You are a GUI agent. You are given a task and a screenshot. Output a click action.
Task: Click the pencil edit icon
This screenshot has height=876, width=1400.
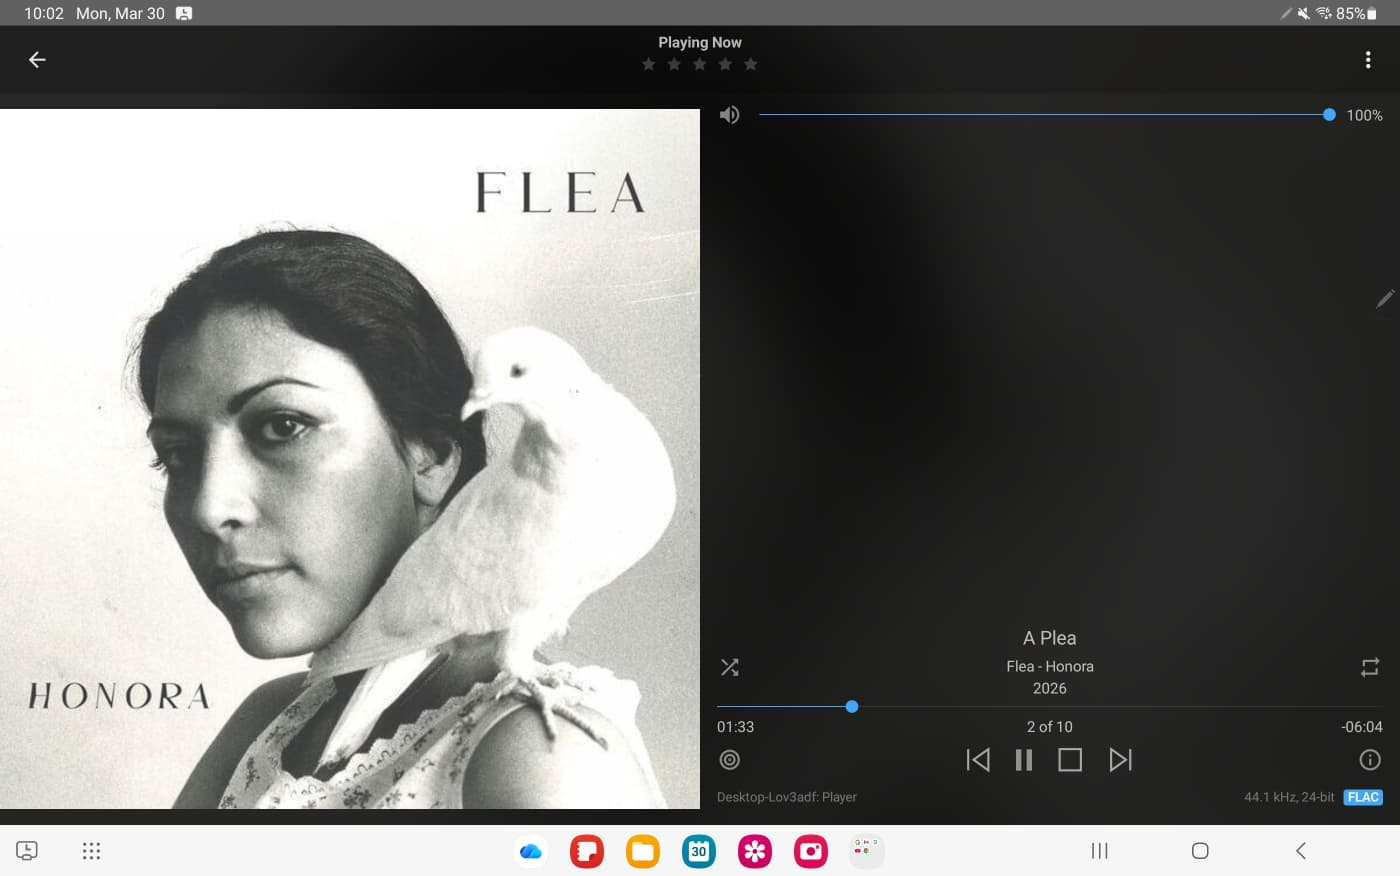pyautogui.click(x=1385, y=299)
